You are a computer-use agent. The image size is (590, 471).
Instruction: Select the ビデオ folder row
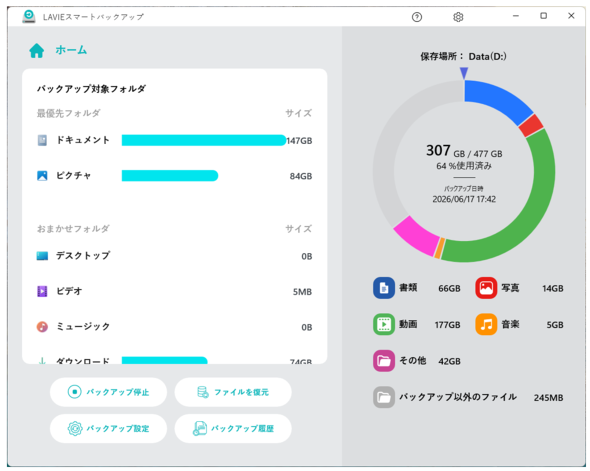point(174,292)
